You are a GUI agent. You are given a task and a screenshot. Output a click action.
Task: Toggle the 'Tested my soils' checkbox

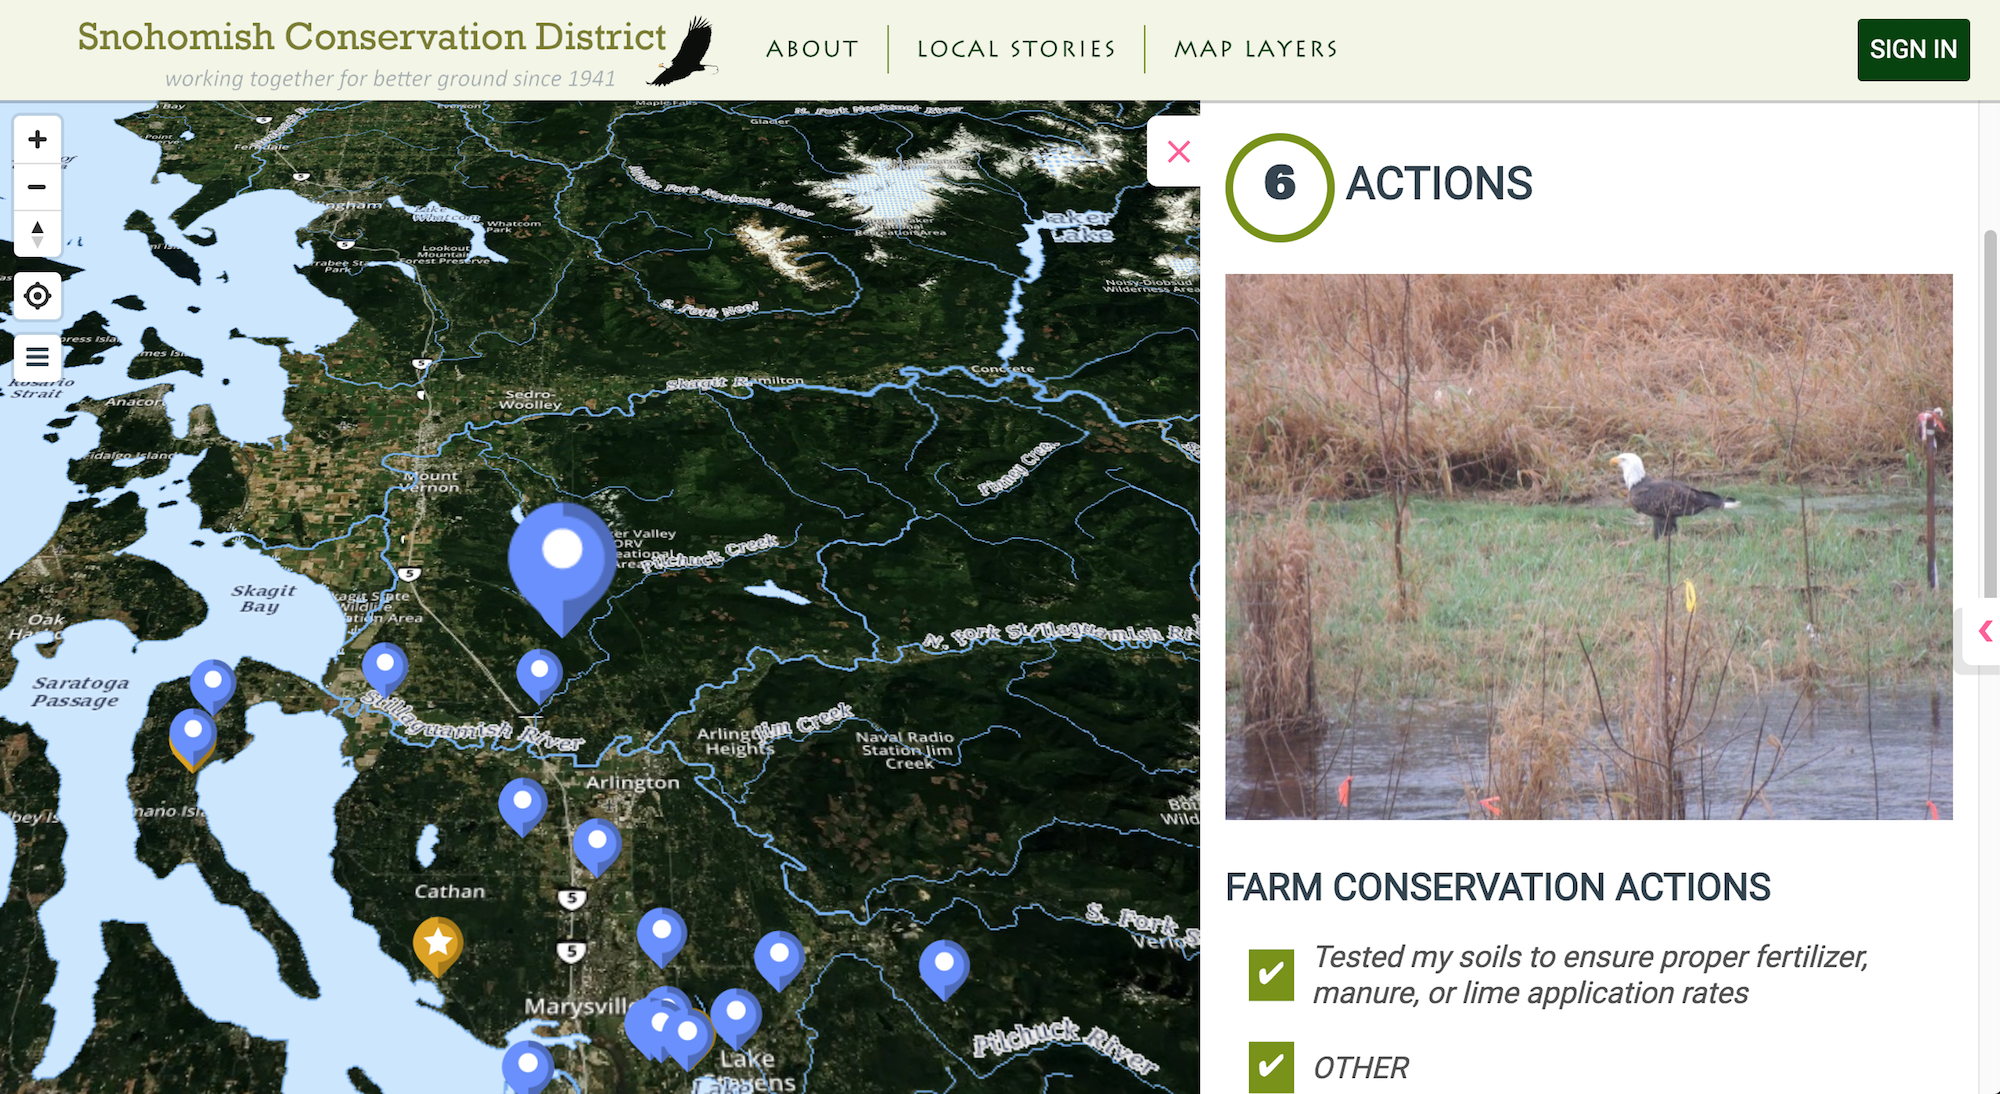[1271, 975]
